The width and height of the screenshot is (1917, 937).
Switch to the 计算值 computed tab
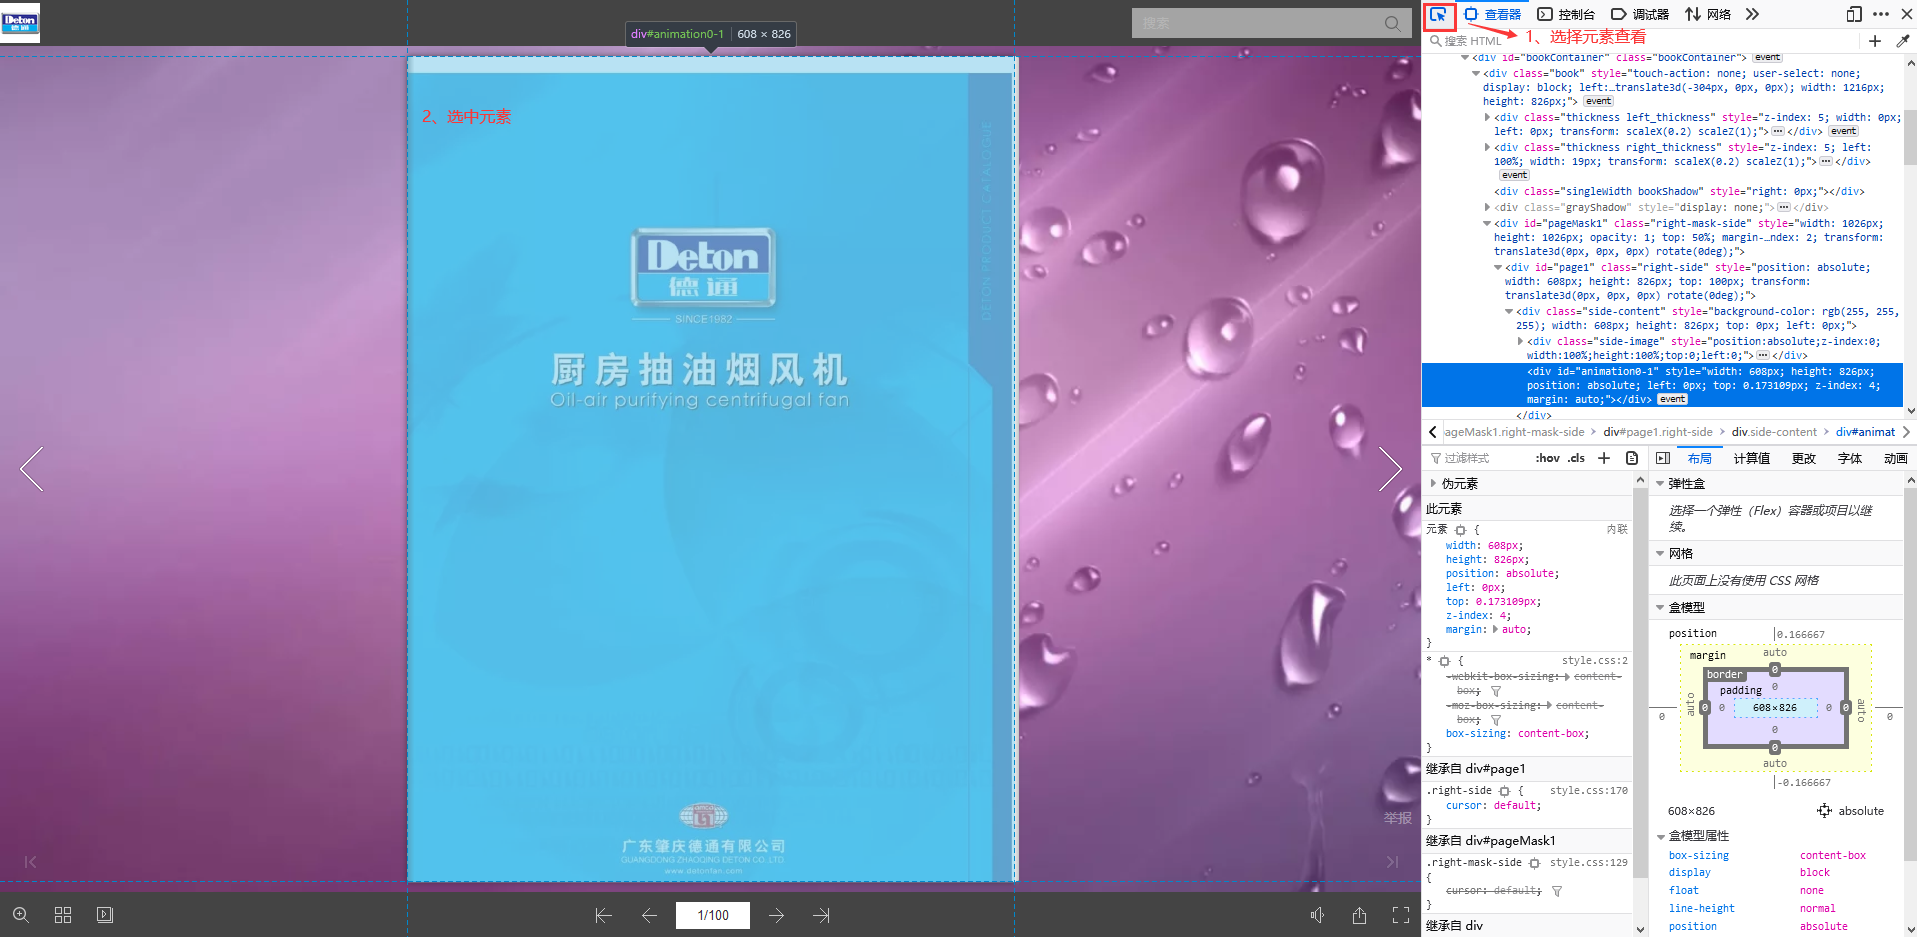[x=1751, y=458]
